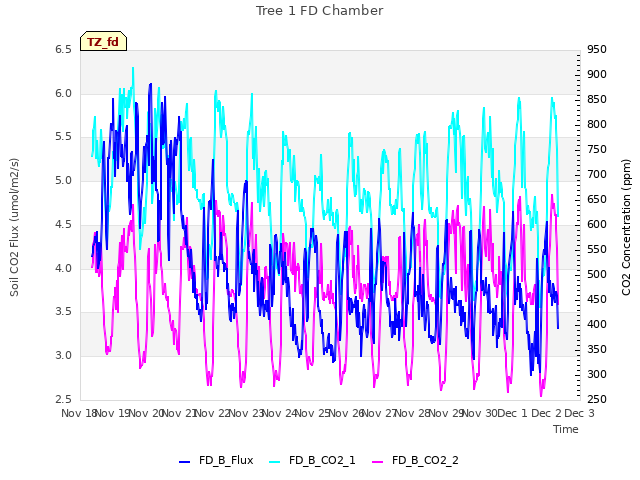Select the Dec 3 x-axis tick label
Screen dimensions: 640x480
[x=579, y=413]
